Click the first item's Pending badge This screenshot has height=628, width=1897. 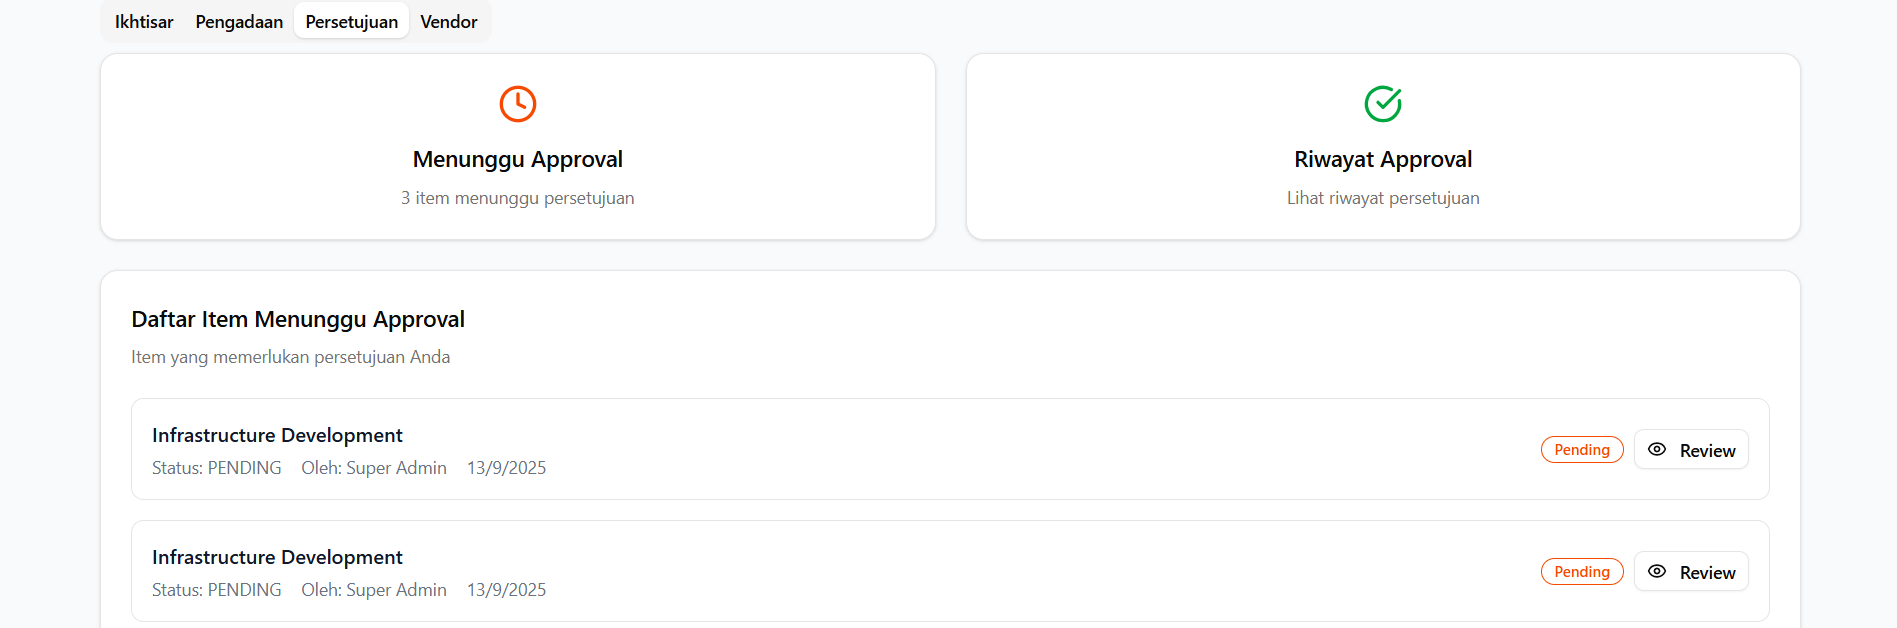click(x=1582, y=450)
